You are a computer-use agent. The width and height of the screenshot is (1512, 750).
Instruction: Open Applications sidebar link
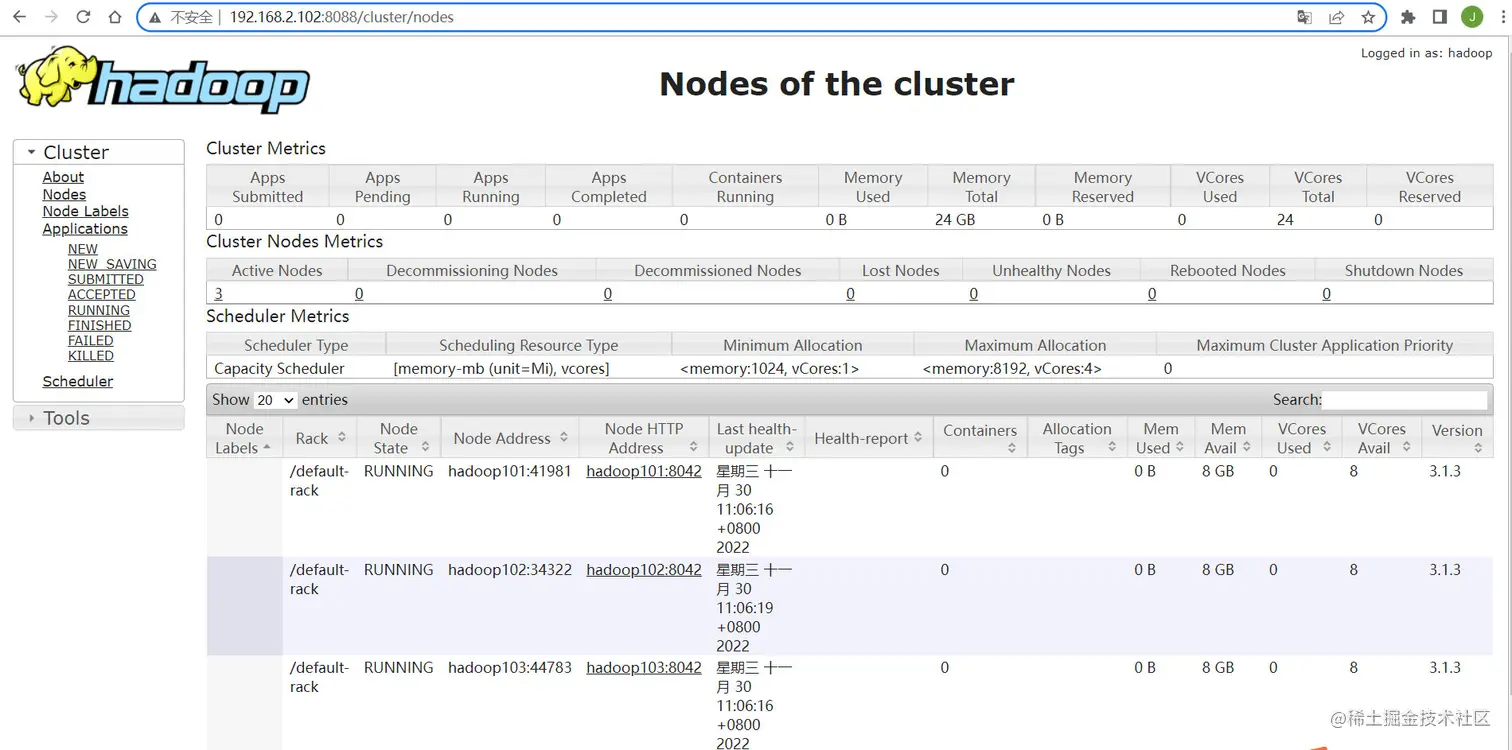click(85, 228)
